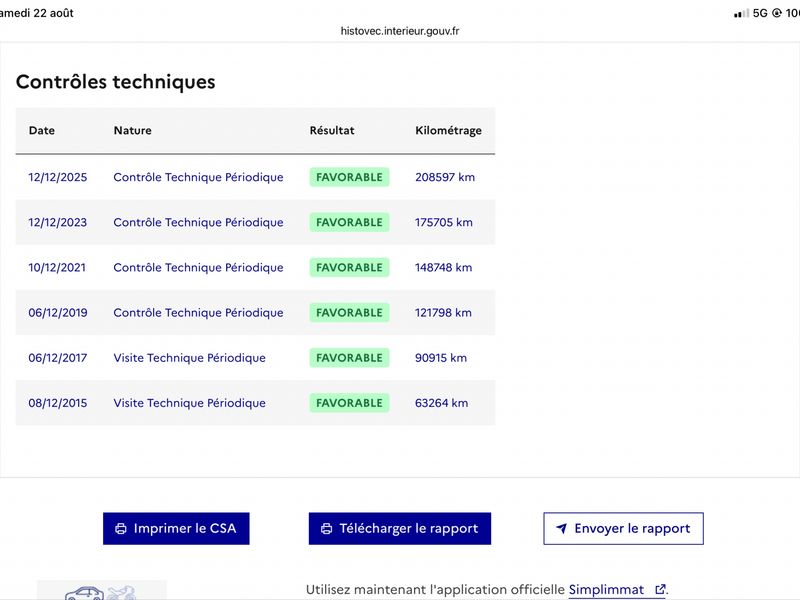Click the FAVORABLE badge for 12/12/2023

349,222
